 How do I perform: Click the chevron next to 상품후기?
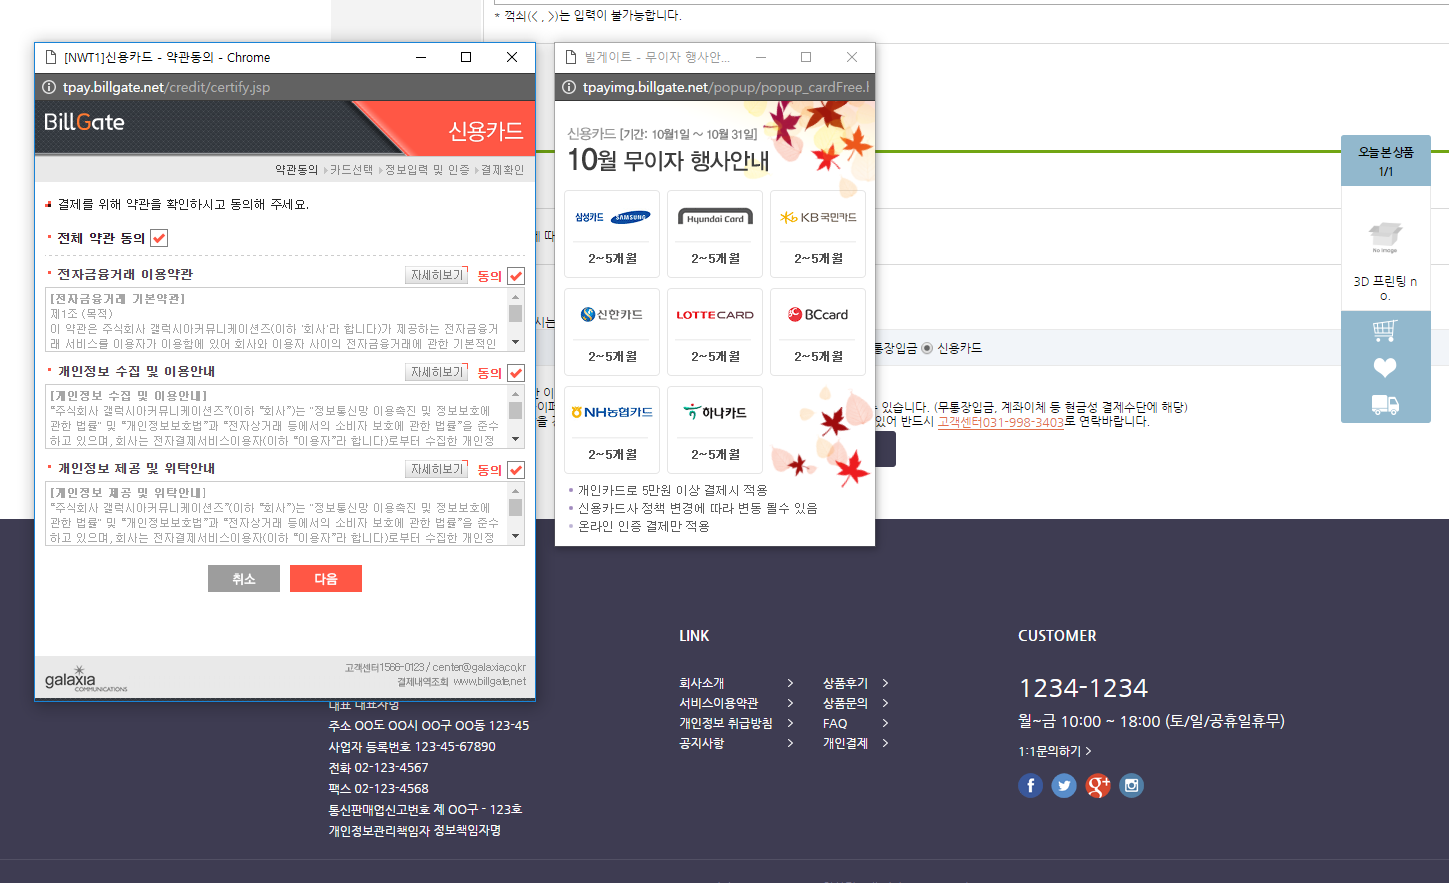tap(885, 683)
